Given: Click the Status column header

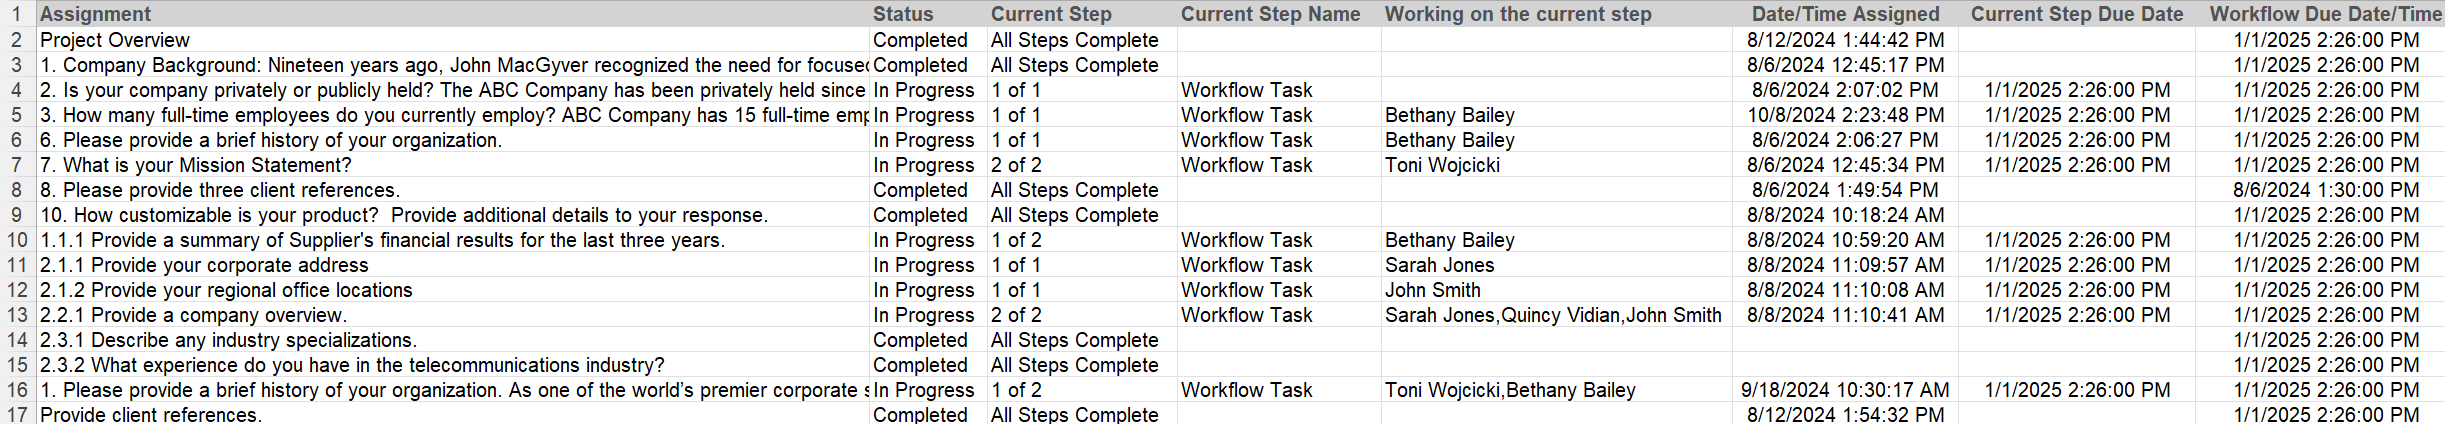Looking at the screenshot, I should (x=929, y=14).
